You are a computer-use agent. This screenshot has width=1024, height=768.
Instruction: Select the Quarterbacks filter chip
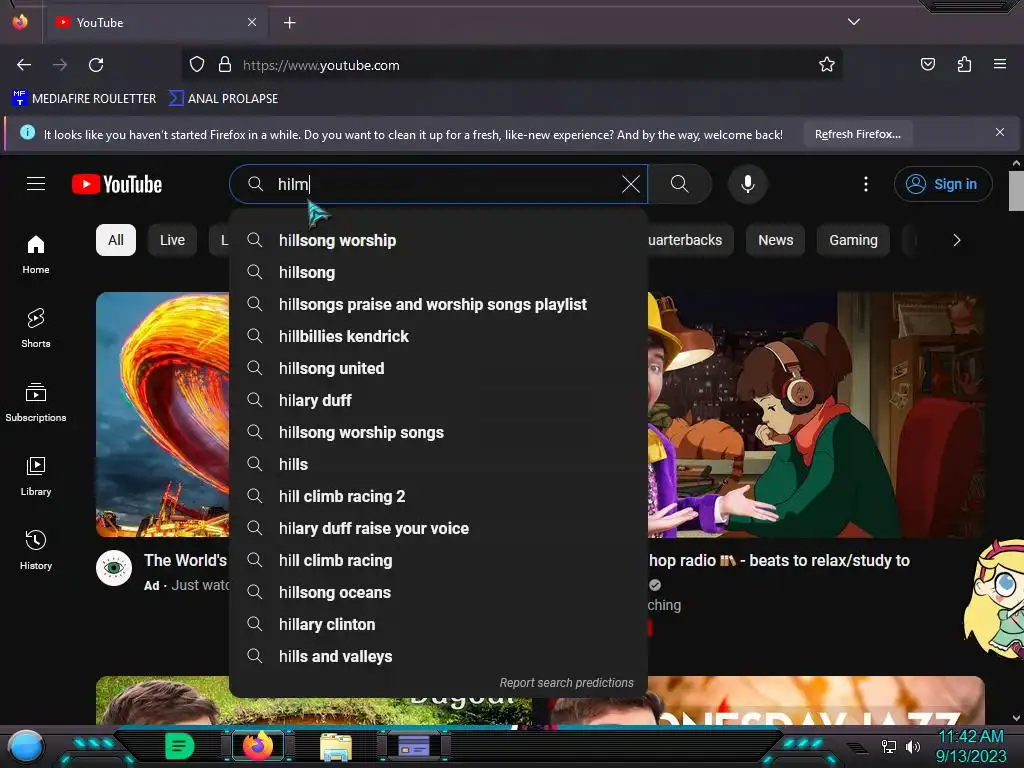(689, 240)
